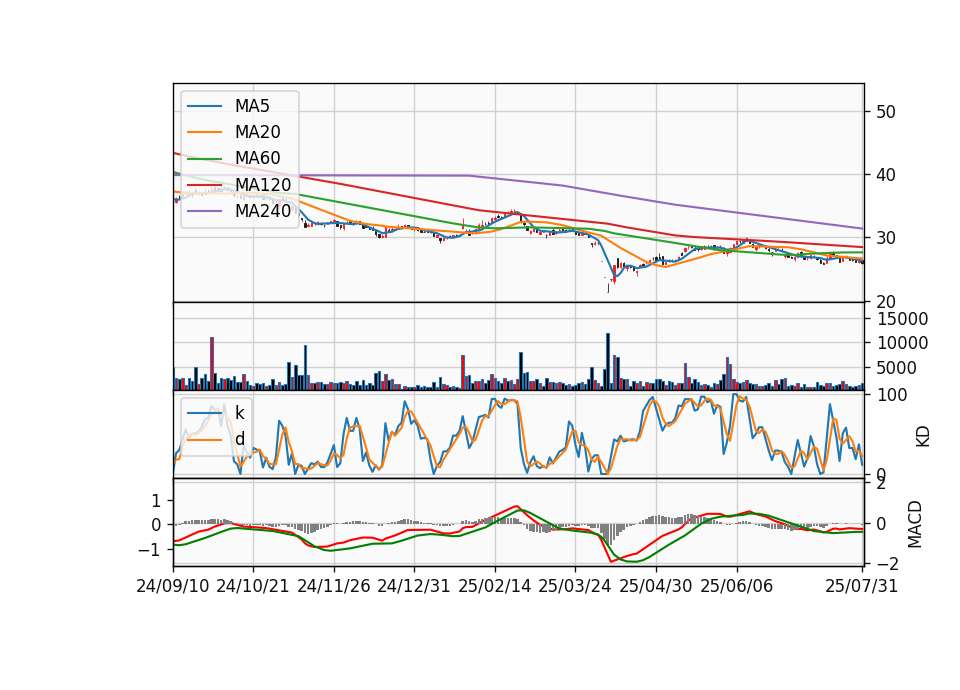The image size is (960, 690).
Task: Click the 25/02/14 date tick label
Action: tap(494, 586)
